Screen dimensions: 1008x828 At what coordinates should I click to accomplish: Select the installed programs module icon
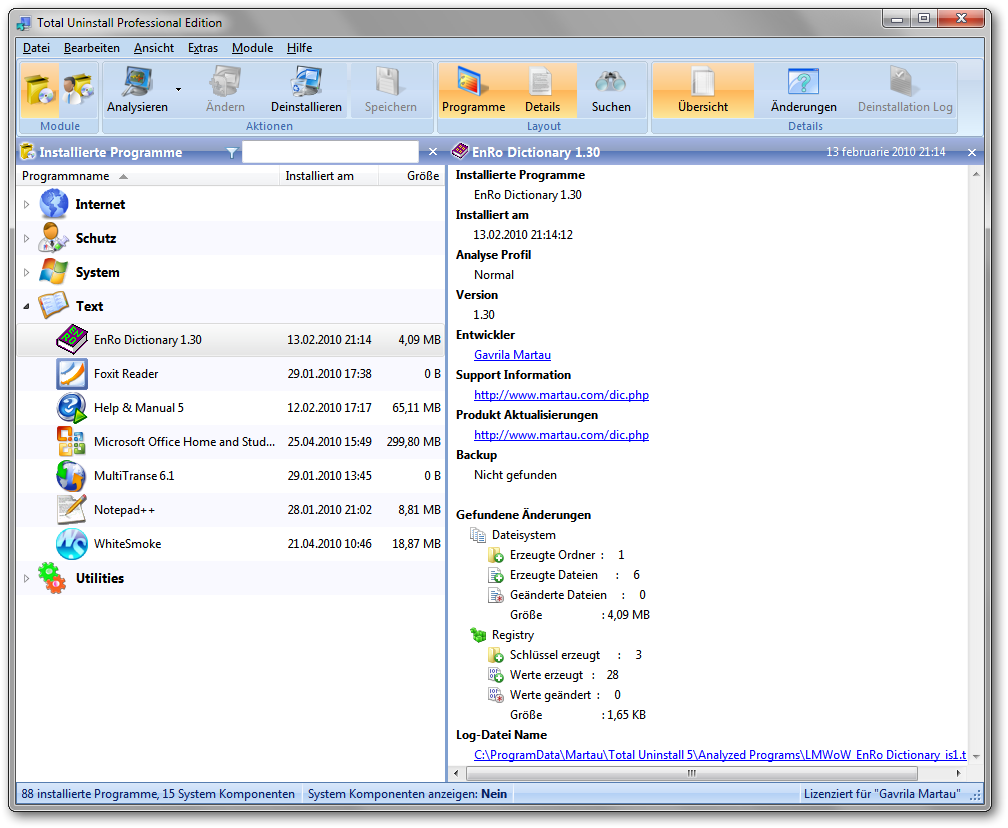coord(40,89)
